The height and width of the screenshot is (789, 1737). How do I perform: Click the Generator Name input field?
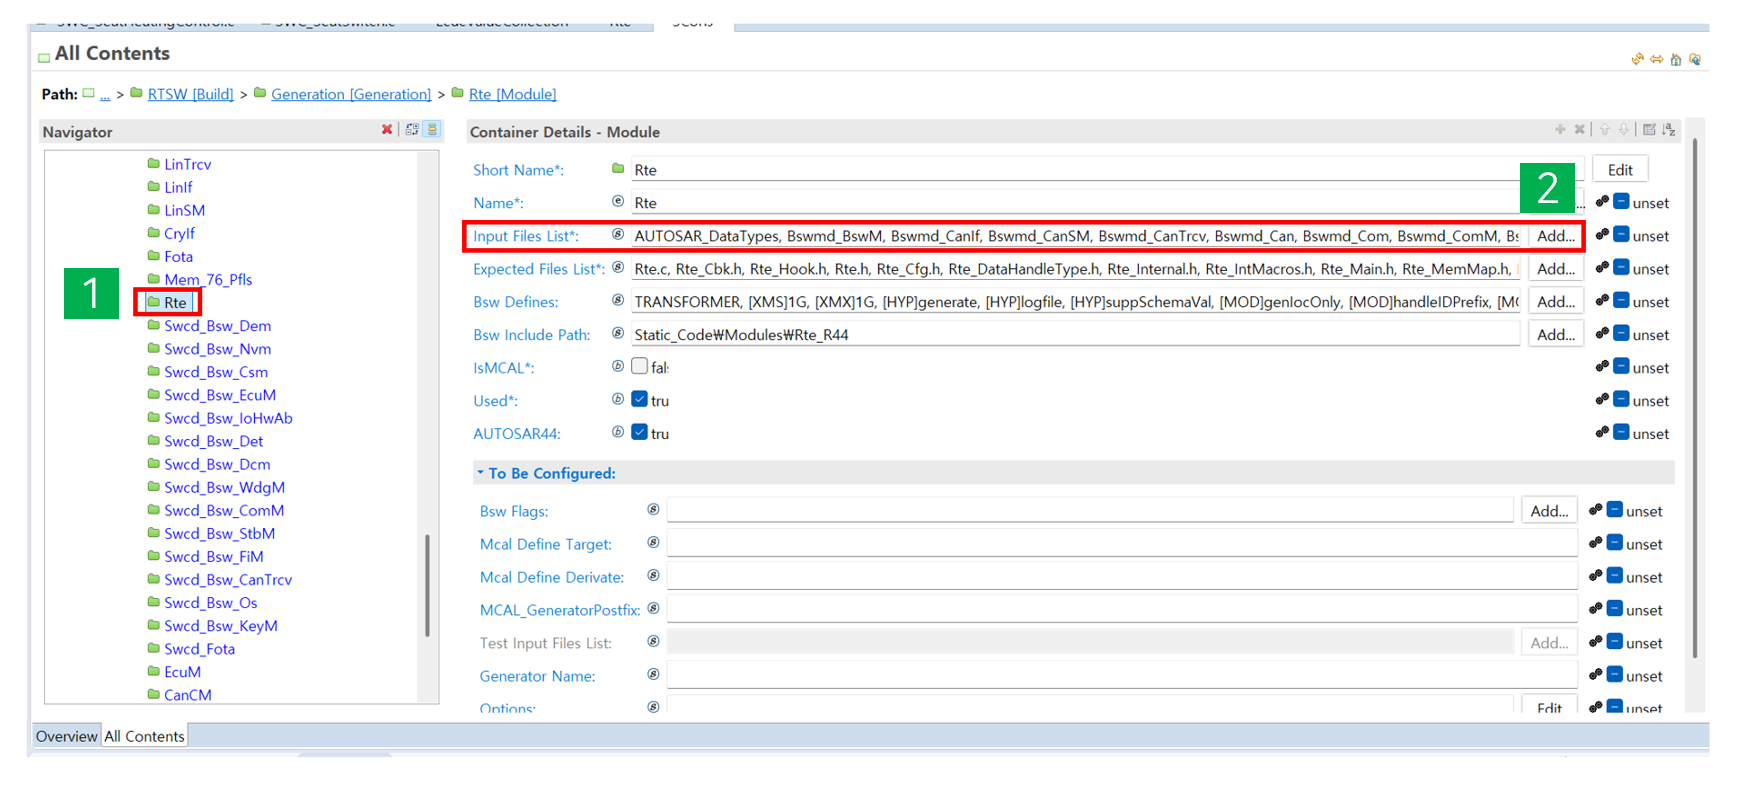tap(1120, 676)
